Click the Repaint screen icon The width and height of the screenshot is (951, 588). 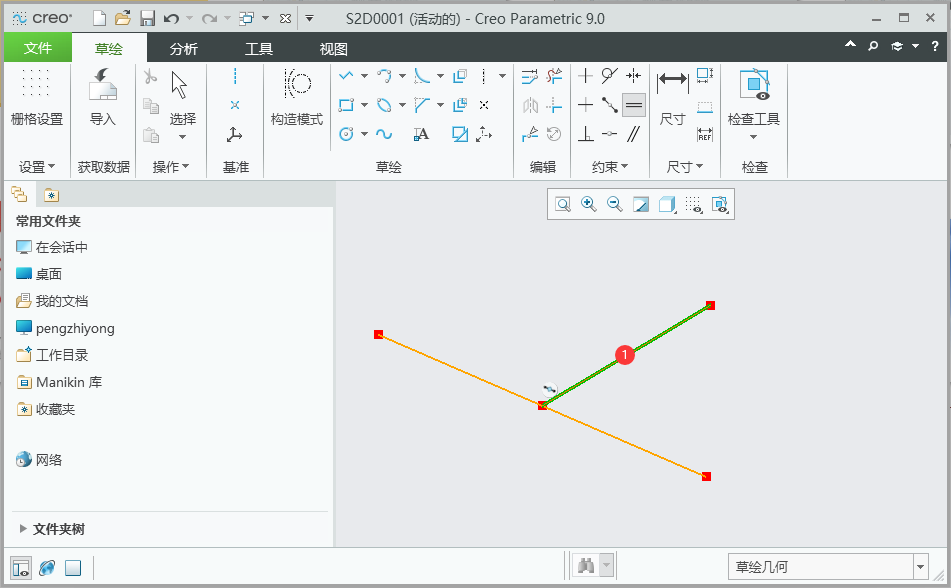point(641,204)
